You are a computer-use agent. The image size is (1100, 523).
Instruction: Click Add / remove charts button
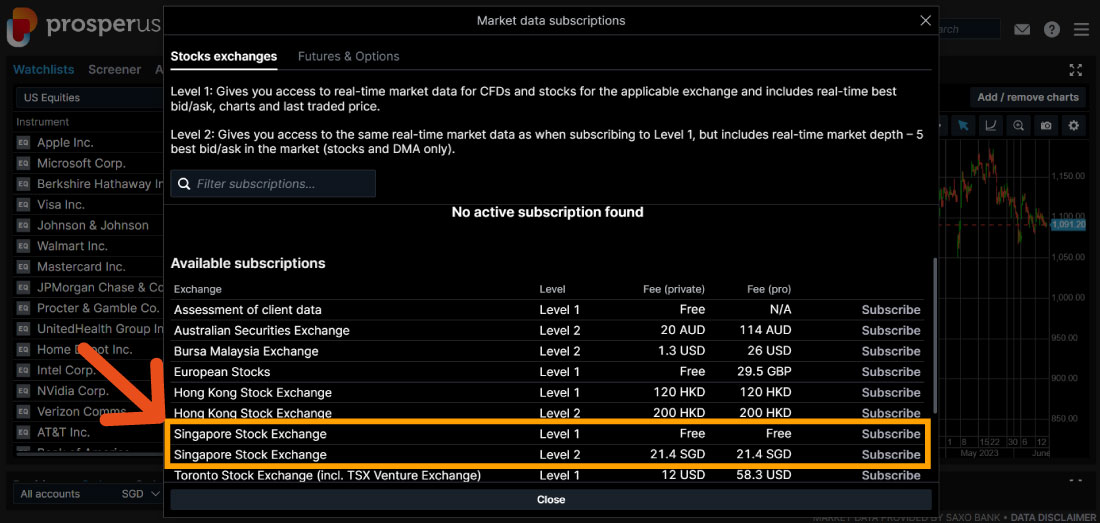pos(1028,97)
